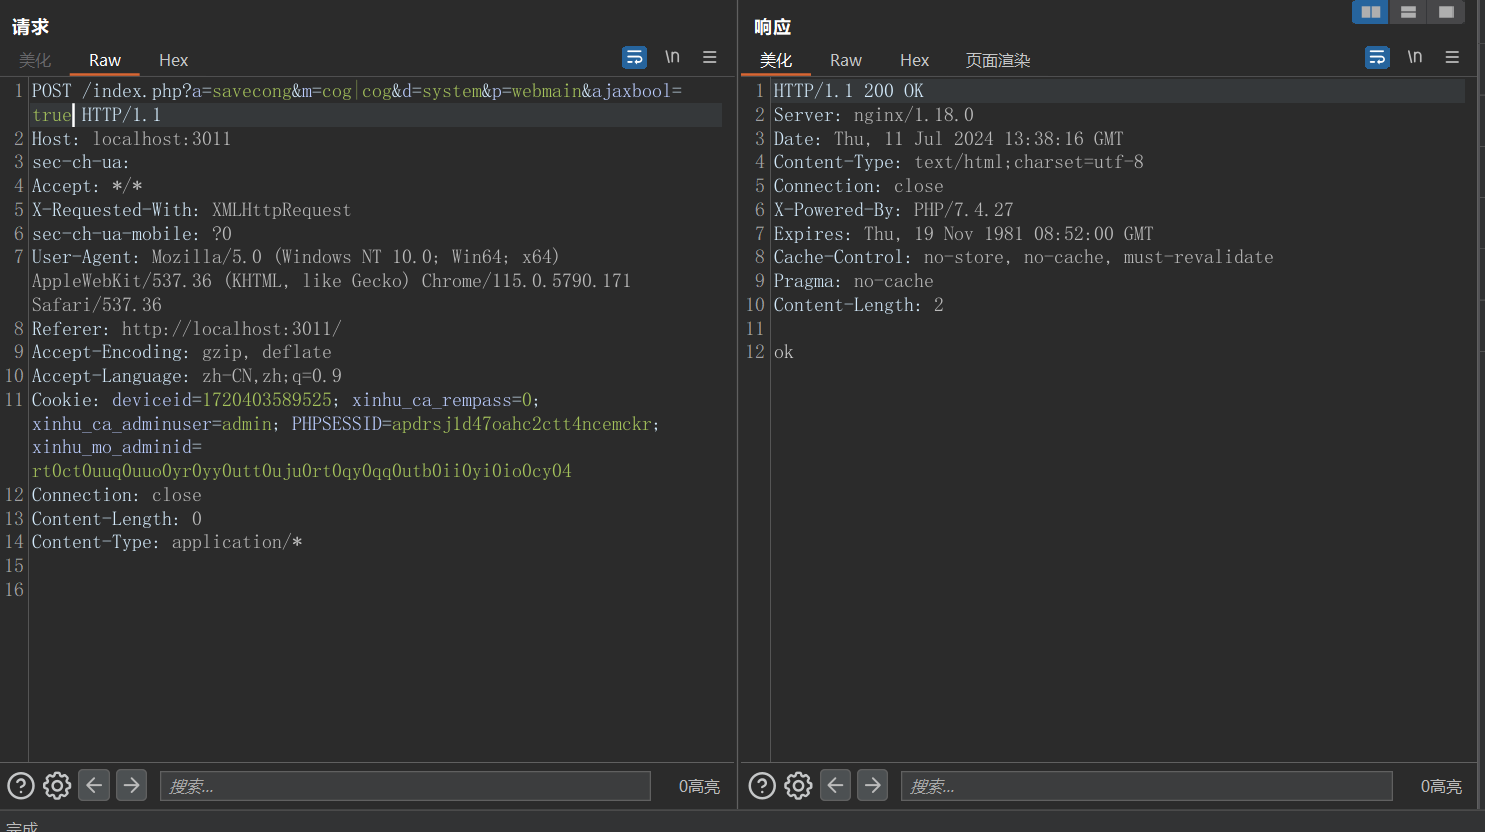Click the request 0高亮 match counter
The width and height of the screenshot is (1485, 832).
pos(699,787)
